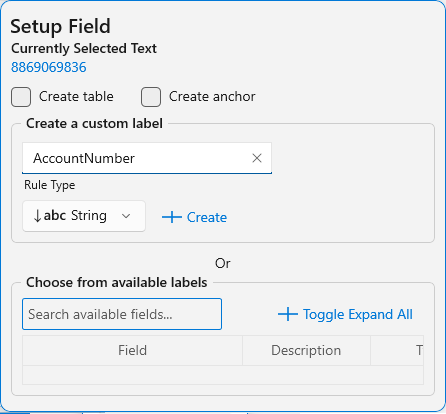Image resolution: width=446 pixels, height=414 pixels.
Task: Click the selected text 8869069836
Action: point(49,67)
